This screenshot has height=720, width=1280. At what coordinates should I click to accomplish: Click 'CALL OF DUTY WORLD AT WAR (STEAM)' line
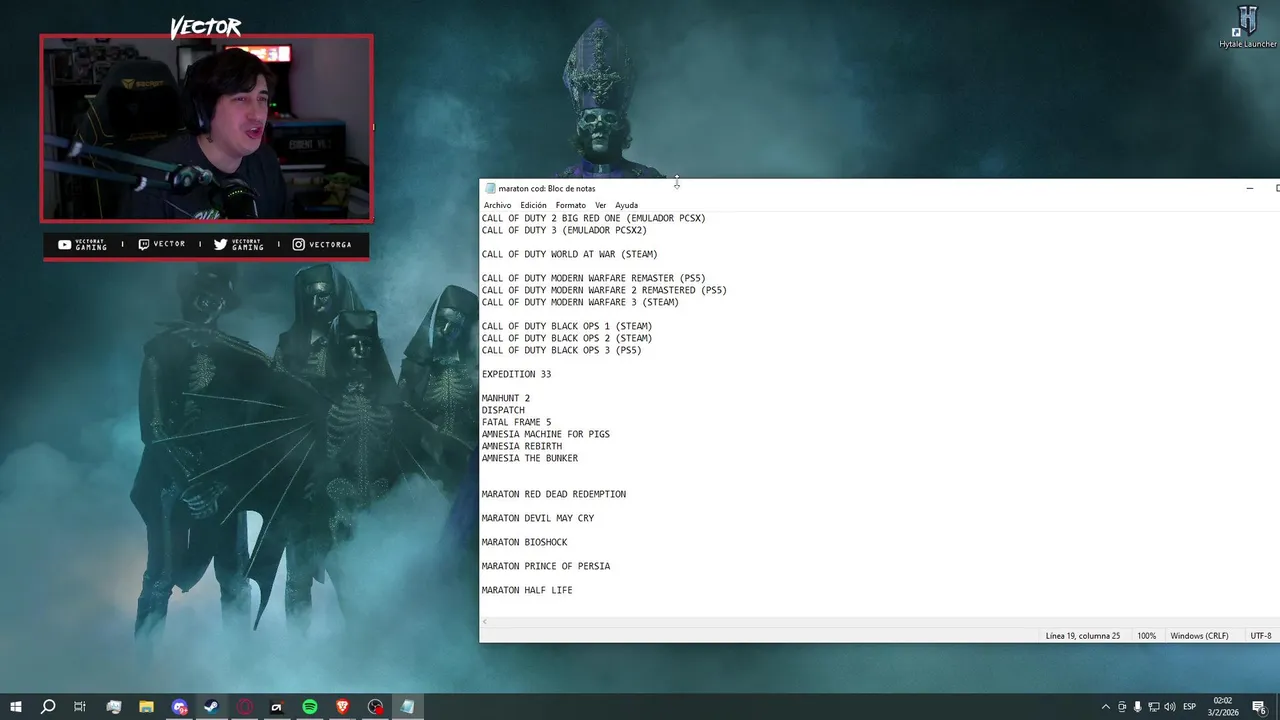pyautogui.click(x=569, y=254)
